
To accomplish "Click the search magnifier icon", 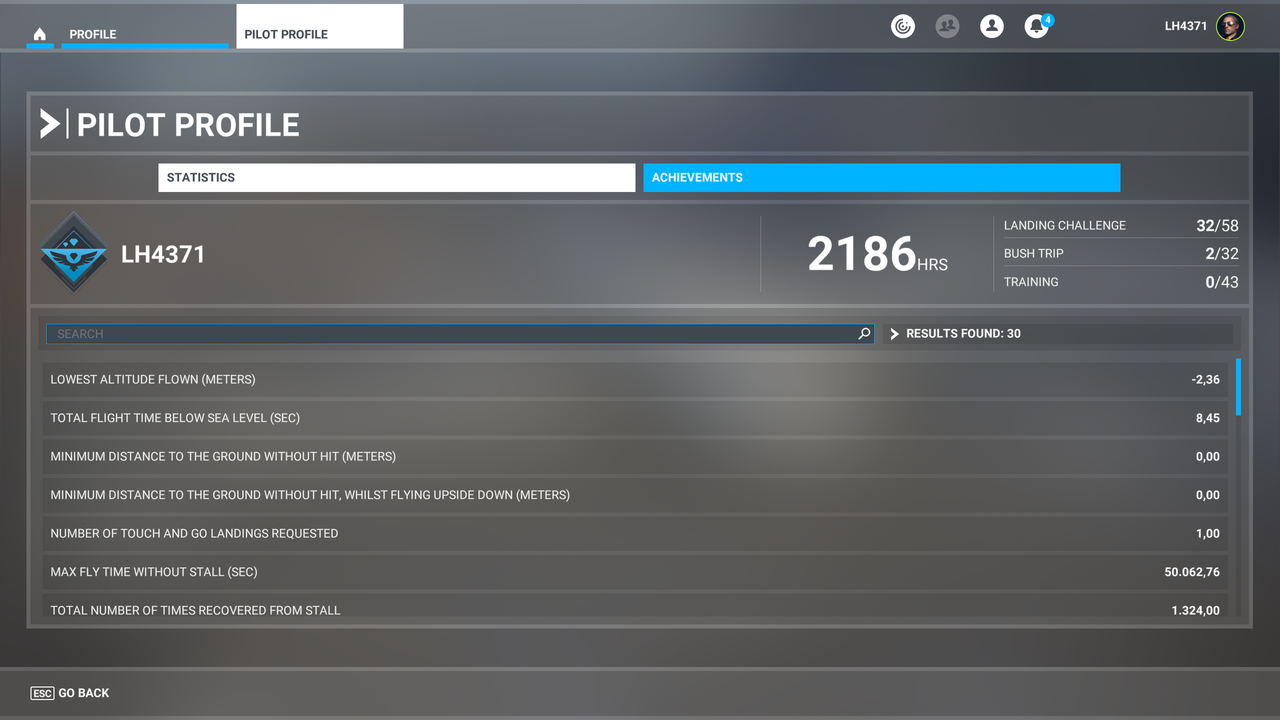I will (x=864, y=334).
